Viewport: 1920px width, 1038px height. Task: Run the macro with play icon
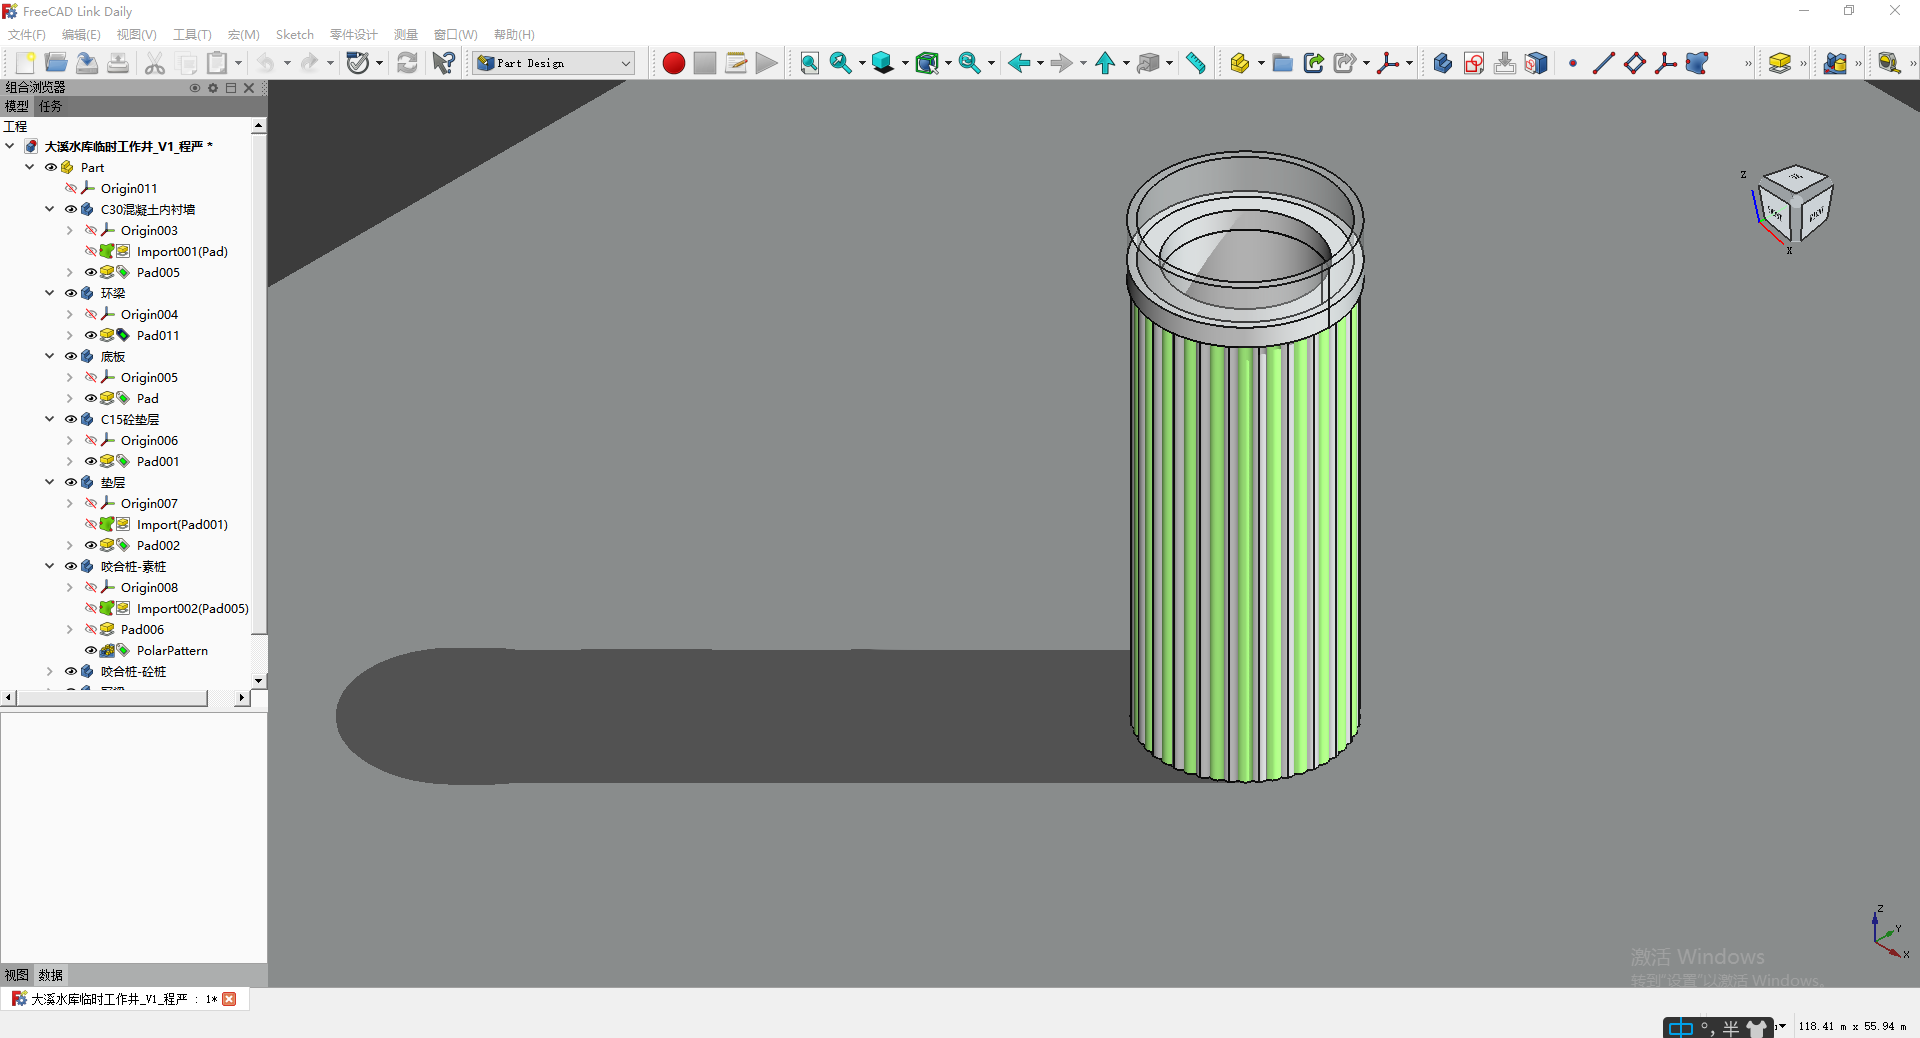pos(767,63)
